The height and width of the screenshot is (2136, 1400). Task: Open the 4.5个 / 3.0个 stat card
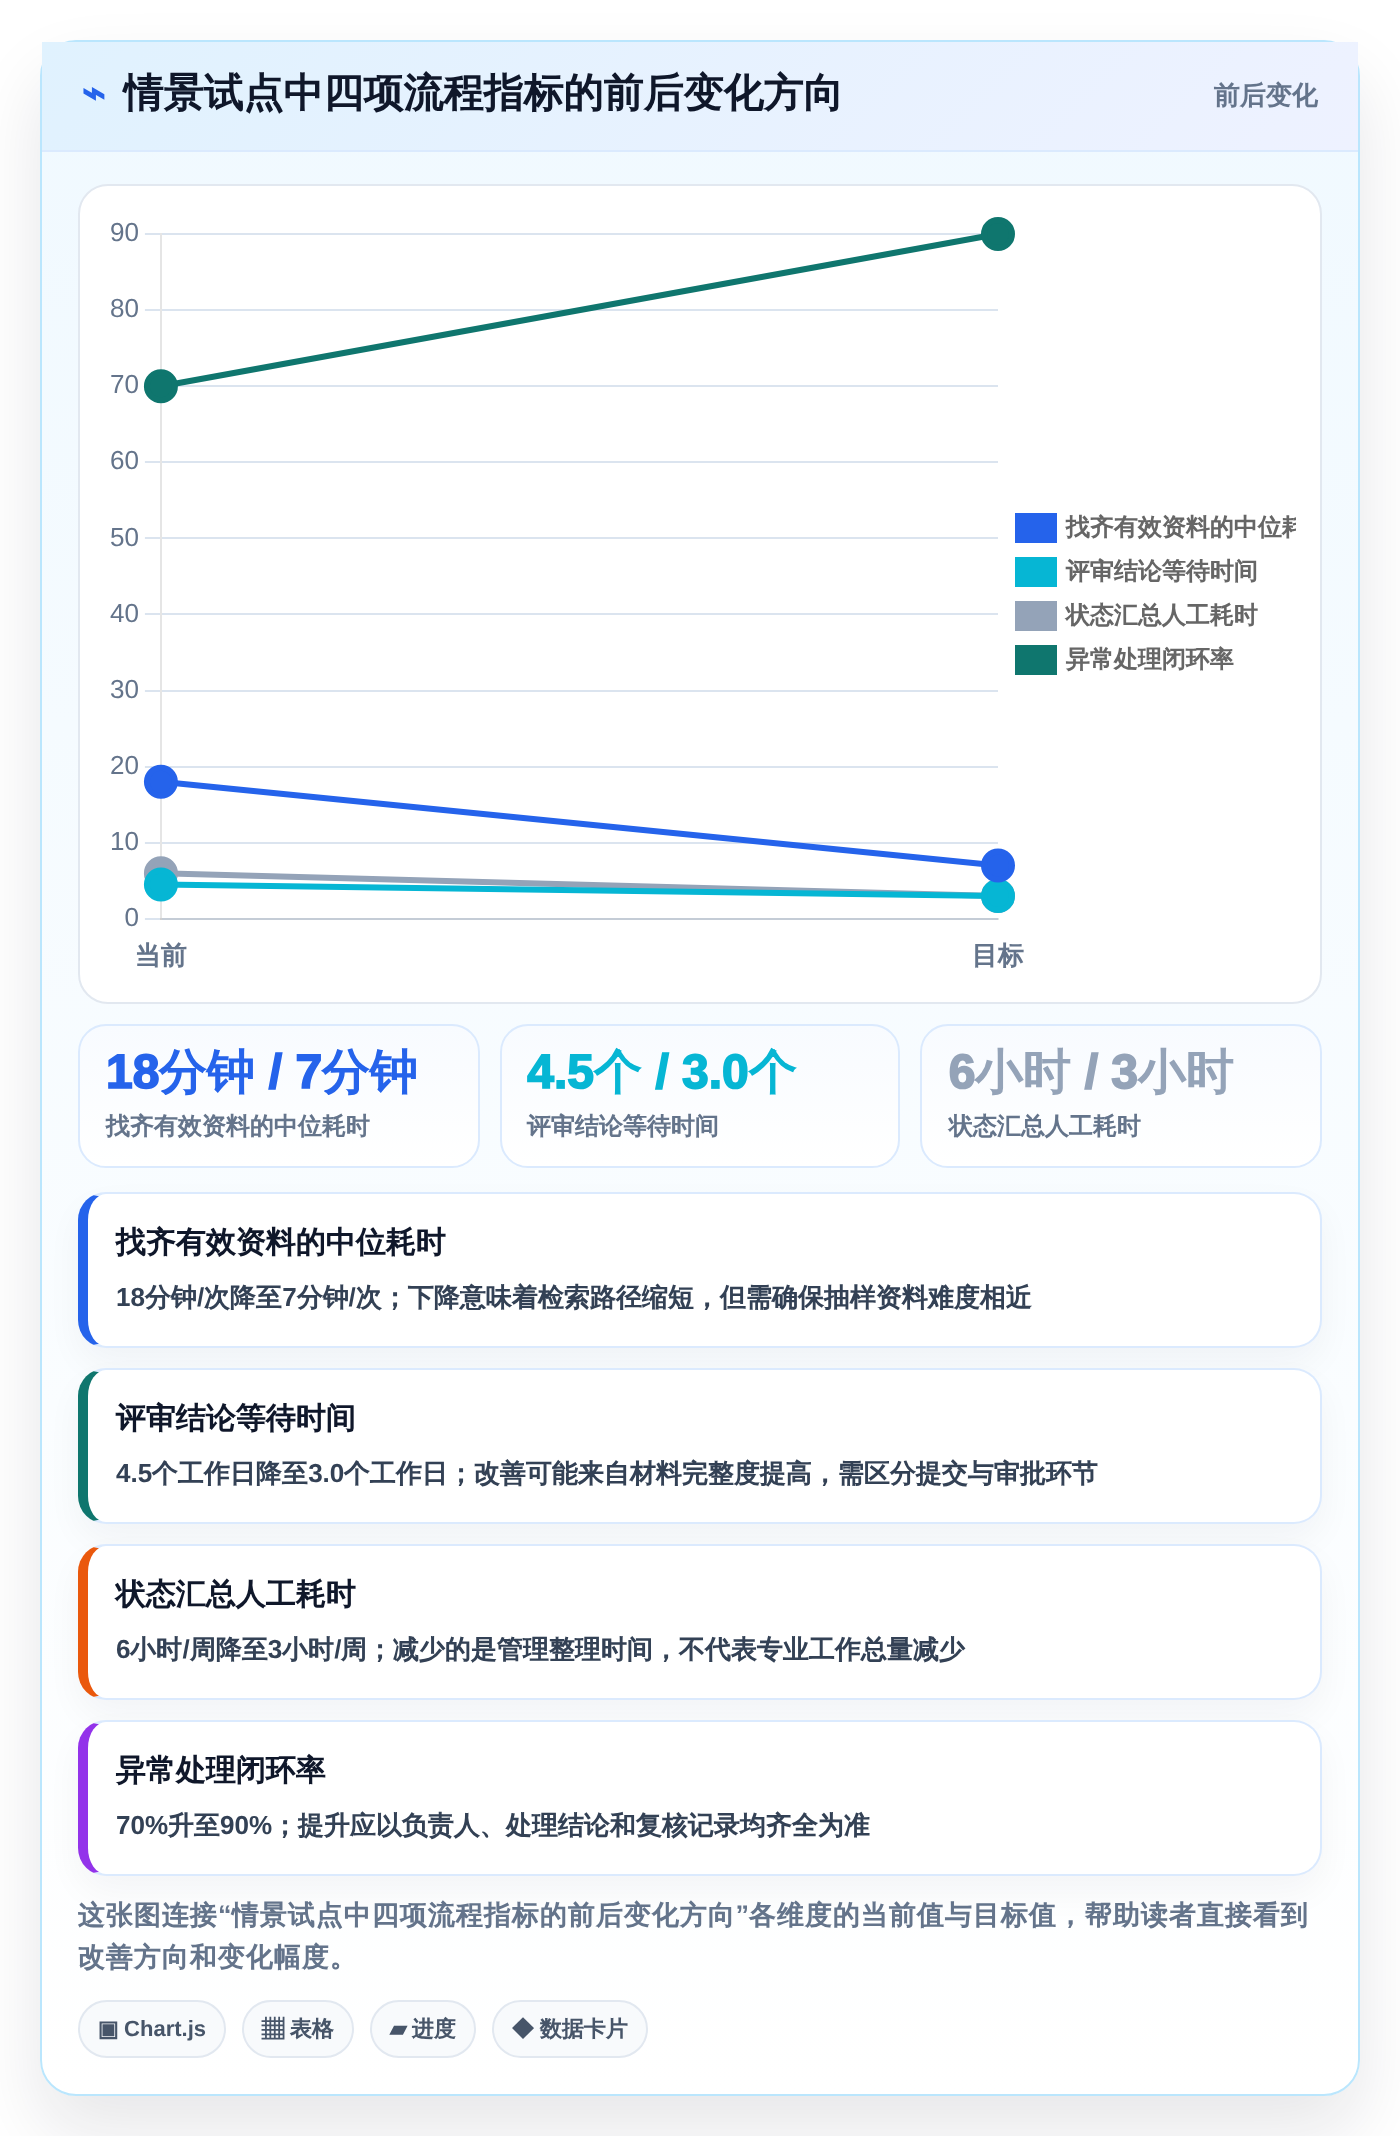pos(700,1096)
